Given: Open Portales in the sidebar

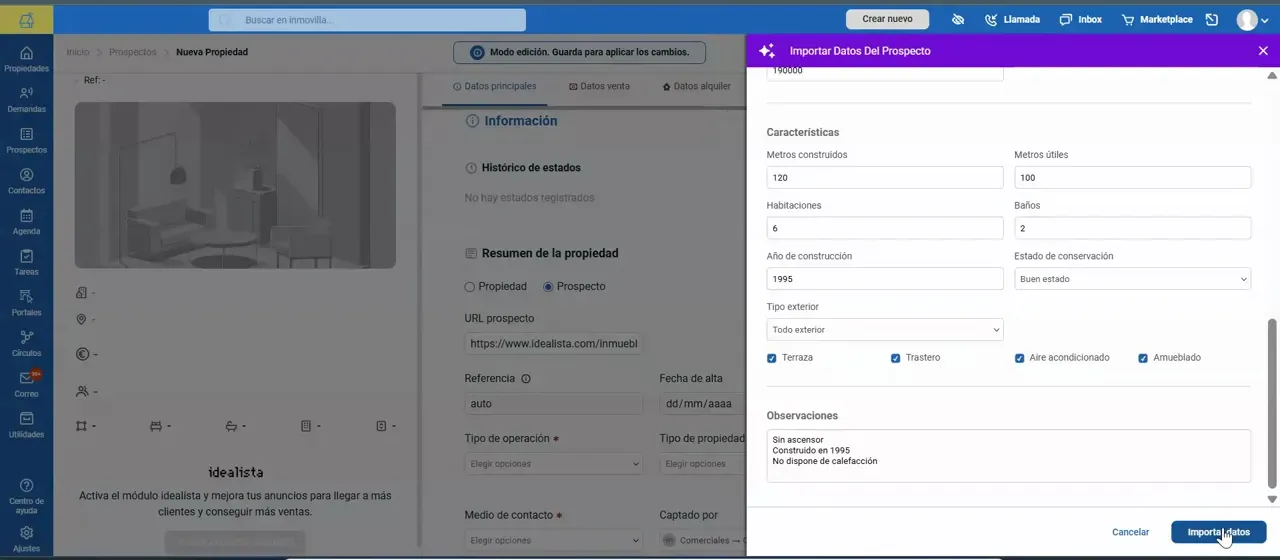Looking at the screenshot, I should click(x=26, y=303).
